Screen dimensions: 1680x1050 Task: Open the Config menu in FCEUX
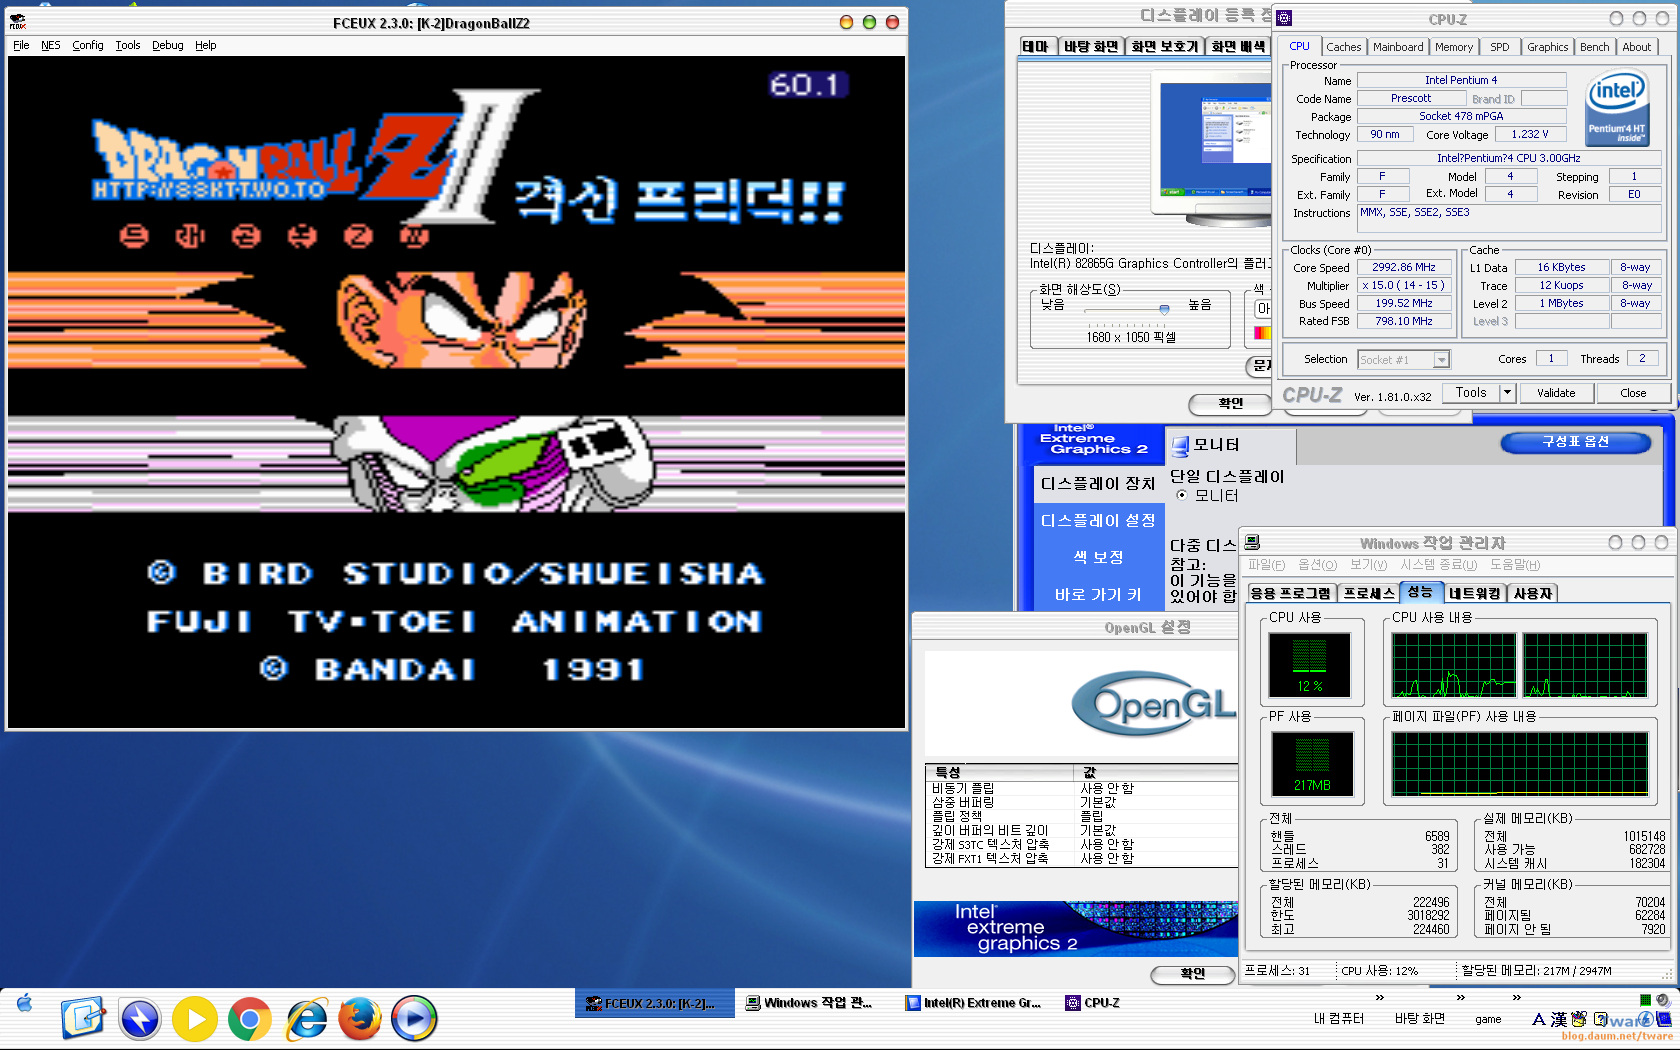click(x=88, y=45)
